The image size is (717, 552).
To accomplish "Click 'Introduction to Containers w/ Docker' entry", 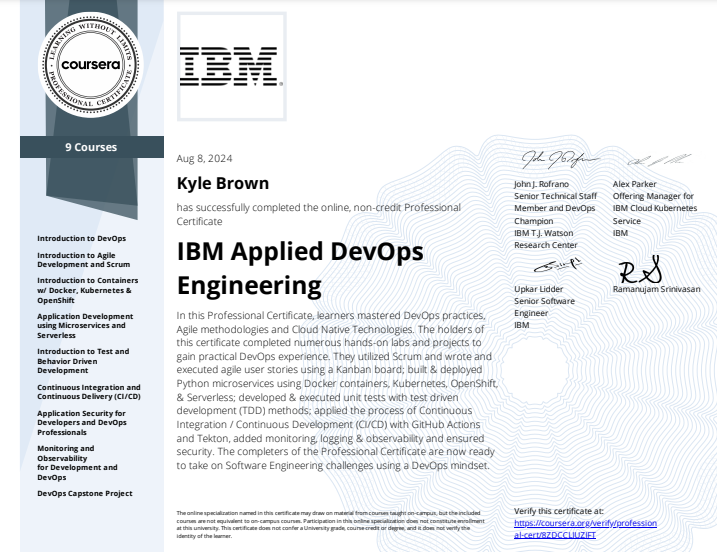I will click(87, 290).
